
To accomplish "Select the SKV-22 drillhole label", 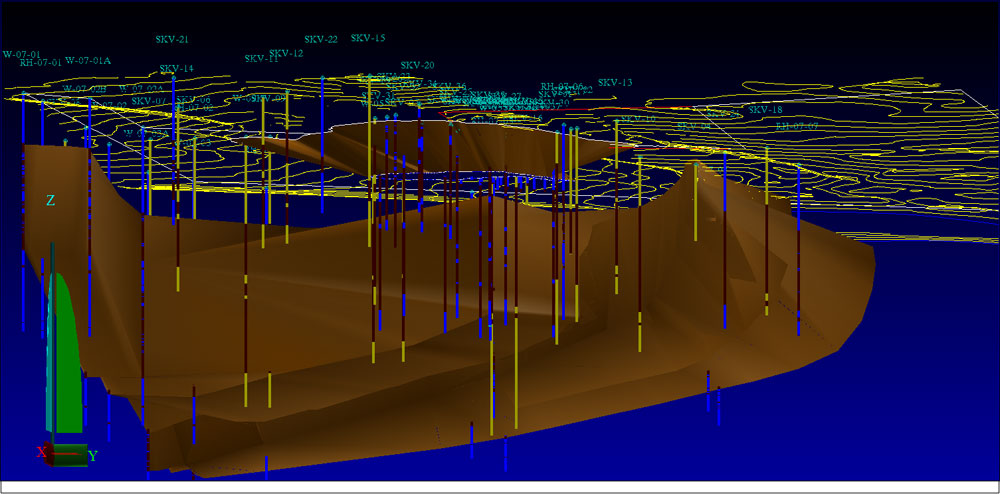I will click(x=321, y=40).
